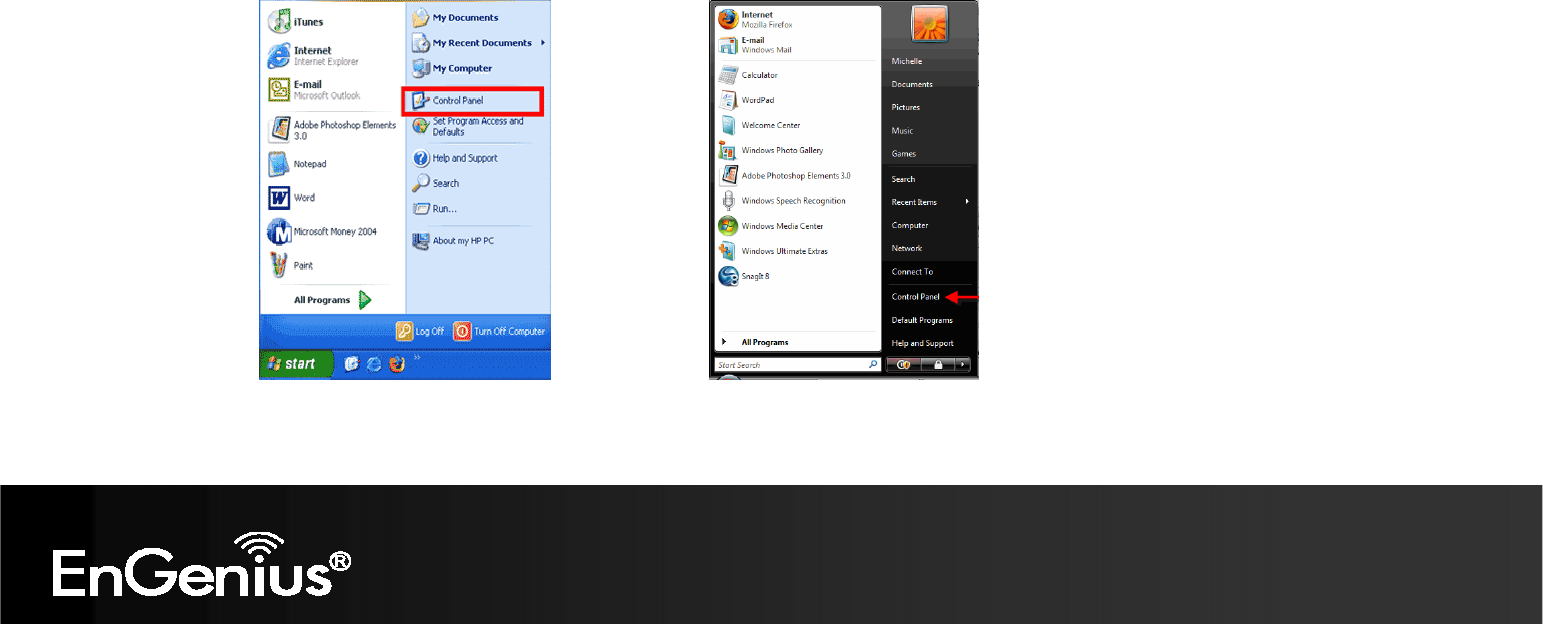This screenshot has width=1543, height=624.
Task: Open Search with magnifier icon in XP menu
Action: pos(436,183)
